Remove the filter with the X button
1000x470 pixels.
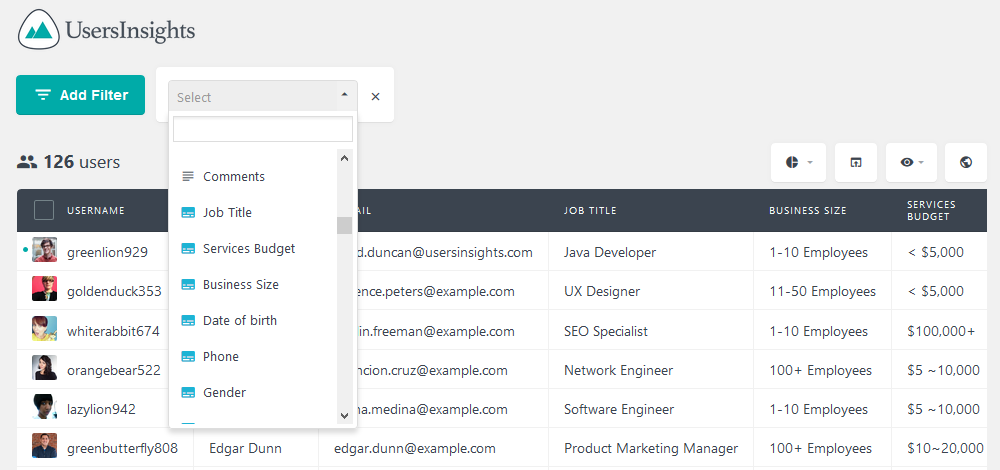pos(376,96)
